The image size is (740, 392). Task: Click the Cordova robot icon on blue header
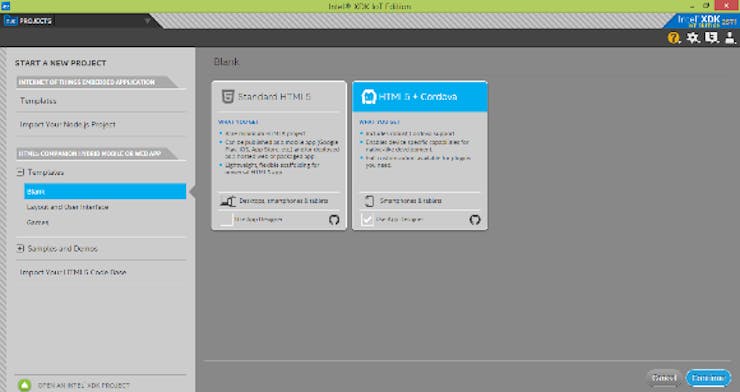(368, 97)
